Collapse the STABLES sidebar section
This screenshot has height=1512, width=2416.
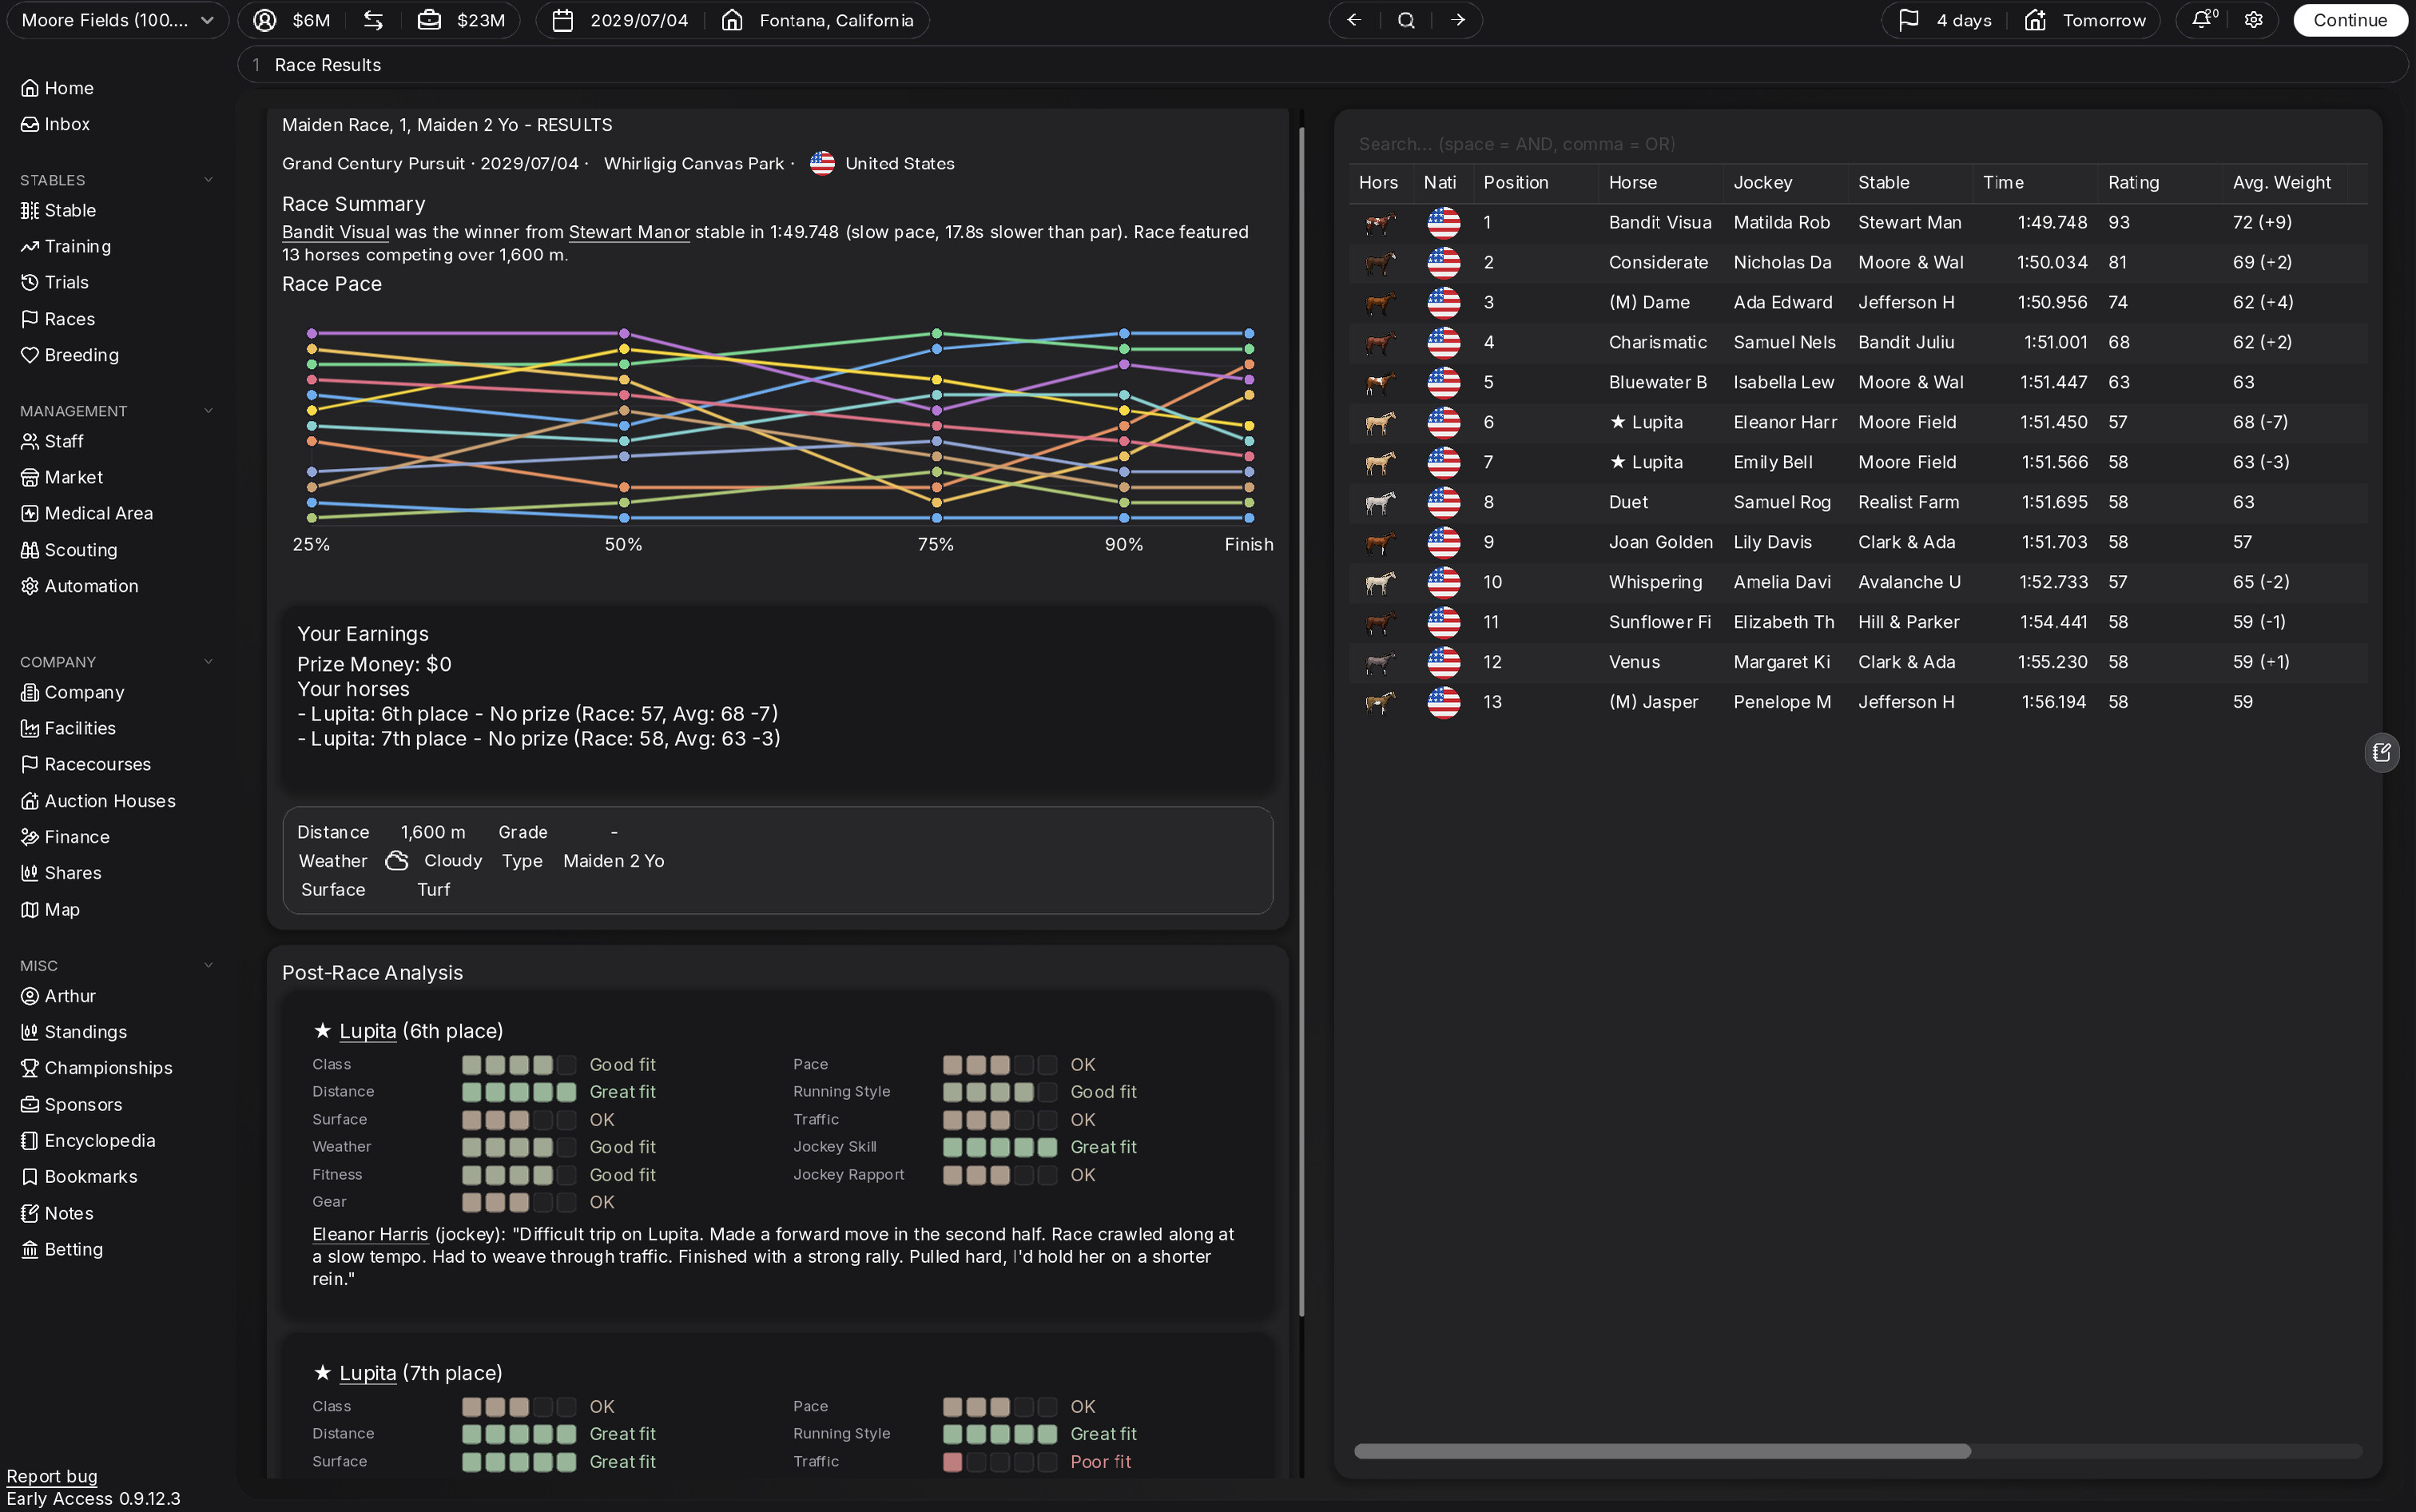pyautogui.click(x=208, y=180)
